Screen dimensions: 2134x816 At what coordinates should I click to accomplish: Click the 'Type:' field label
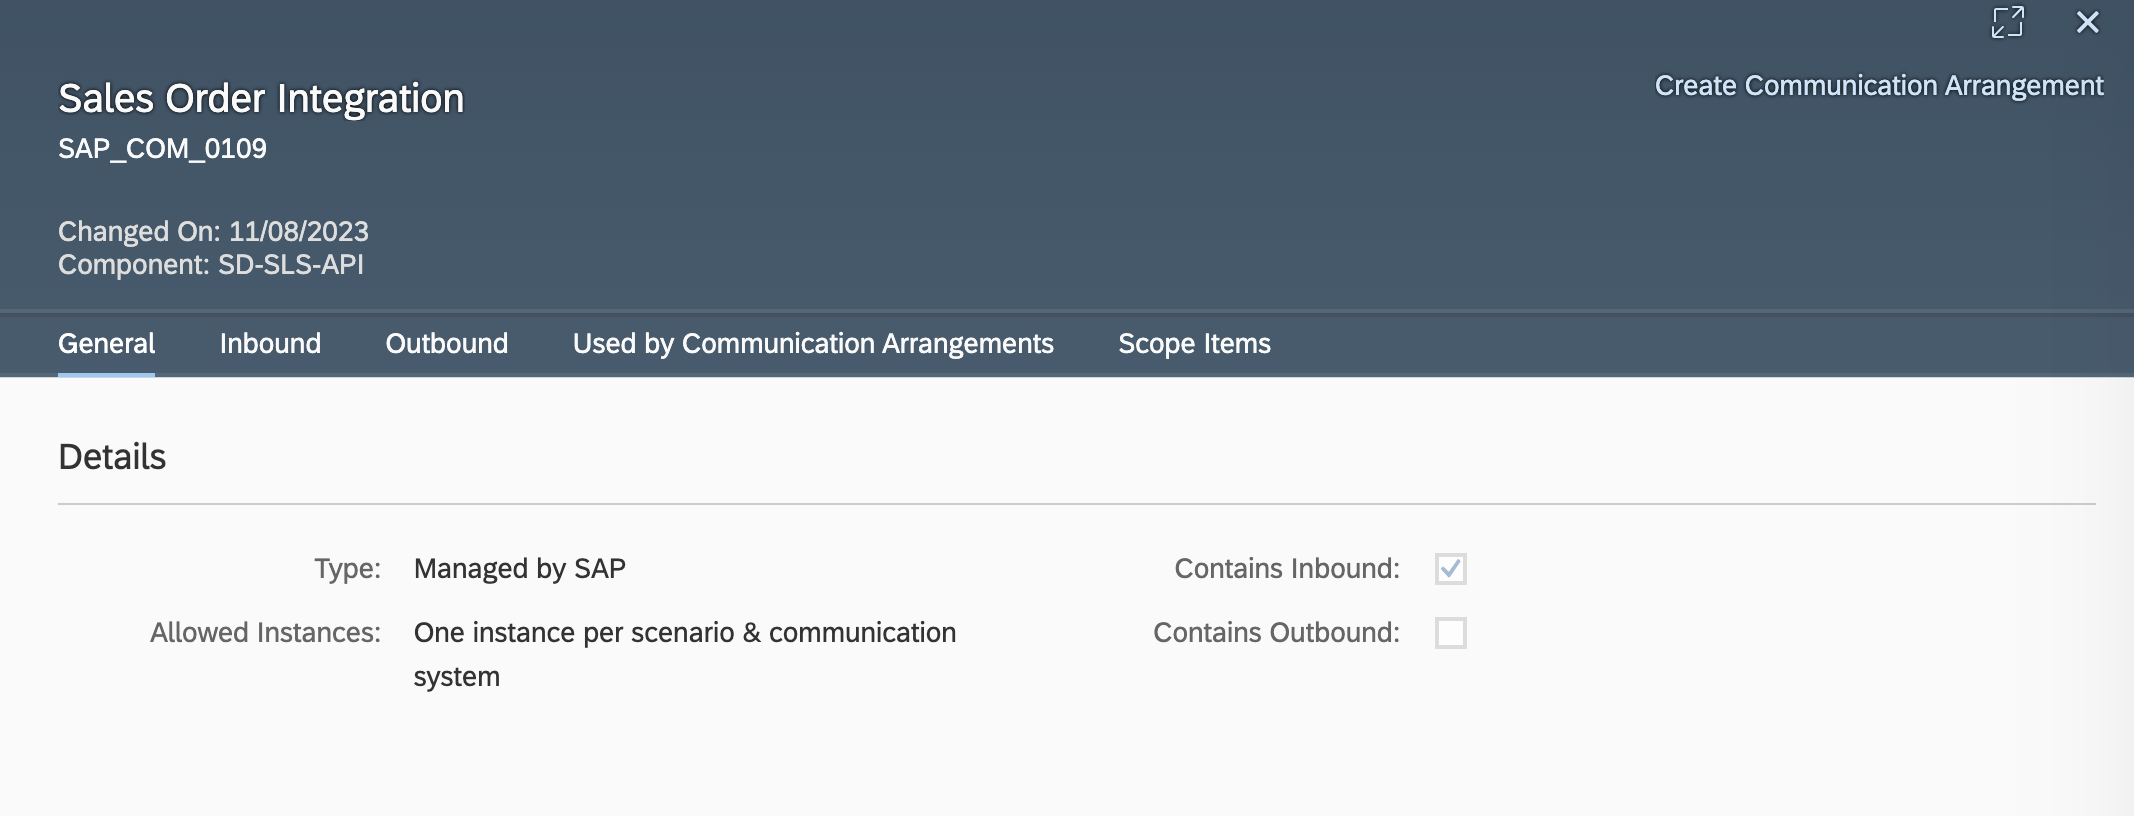pyautogui.click(x=347, y=569)
